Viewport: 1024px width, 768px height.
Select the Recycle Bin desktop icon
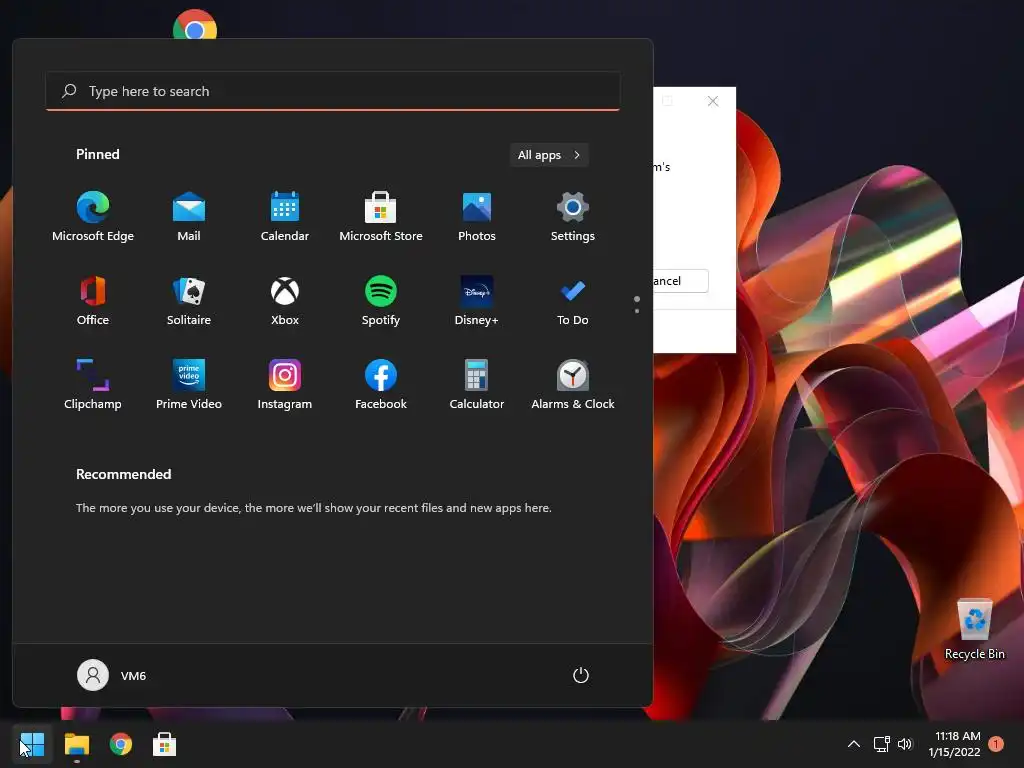click(974, 629)
